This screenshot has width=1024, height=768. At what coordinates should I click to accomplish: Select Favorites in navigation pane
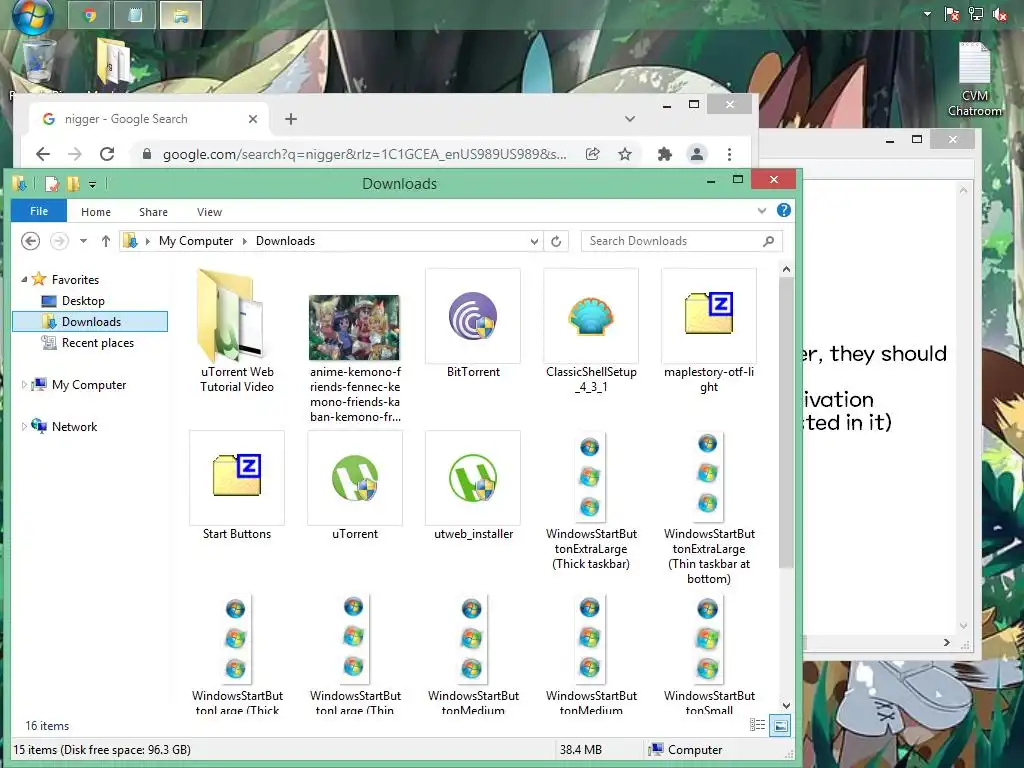tap(75, 280)
